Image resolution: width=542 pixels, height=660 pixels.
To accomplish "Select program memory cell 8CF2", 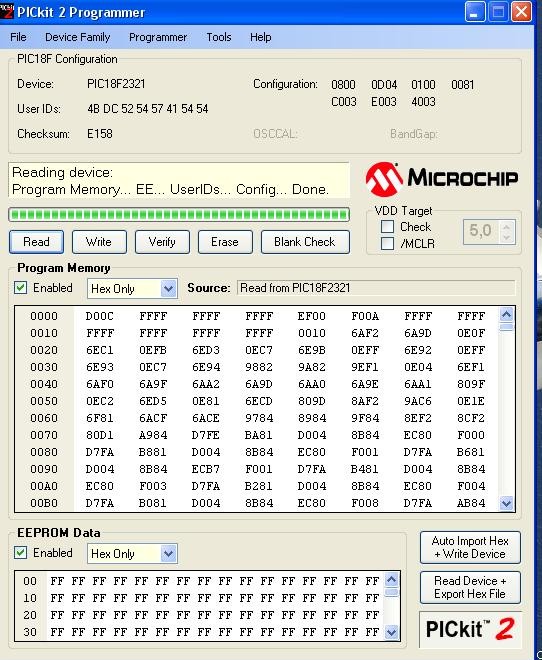I will coord(471,418).
